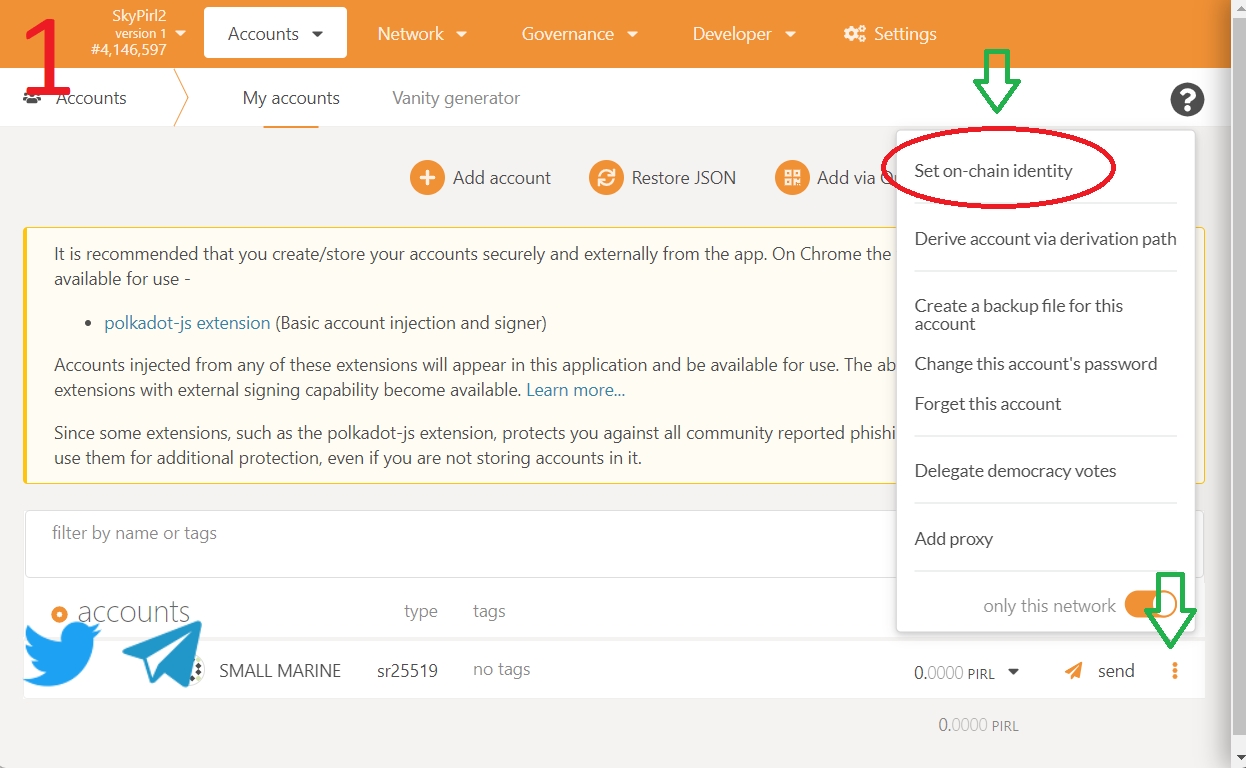Viewport: 1246px width, 768px height.
Task: Follow the Learn more link
Action: tap(575, 390)
